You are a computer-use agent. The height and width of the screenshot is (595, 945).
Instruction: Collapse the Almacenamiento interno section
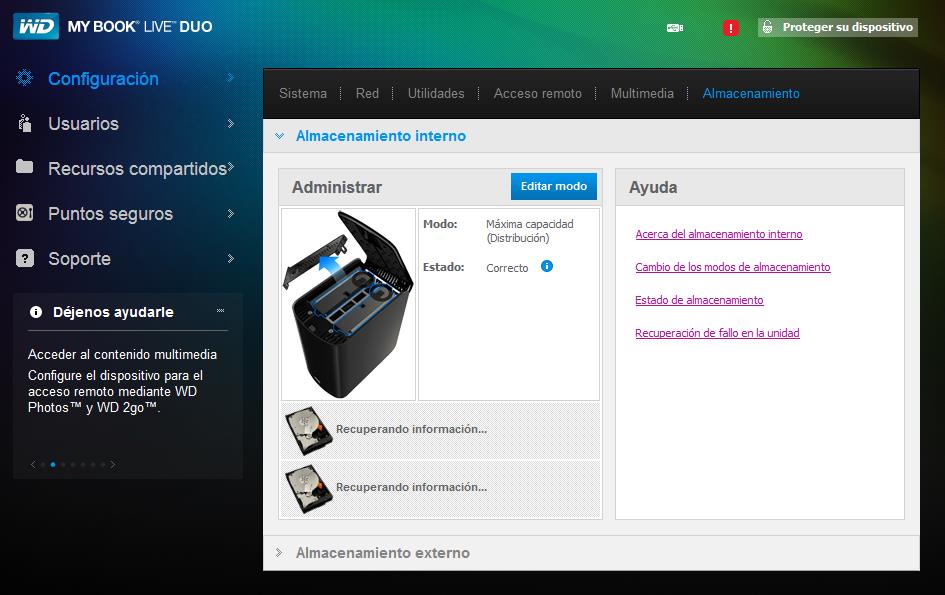coord(280,136)
